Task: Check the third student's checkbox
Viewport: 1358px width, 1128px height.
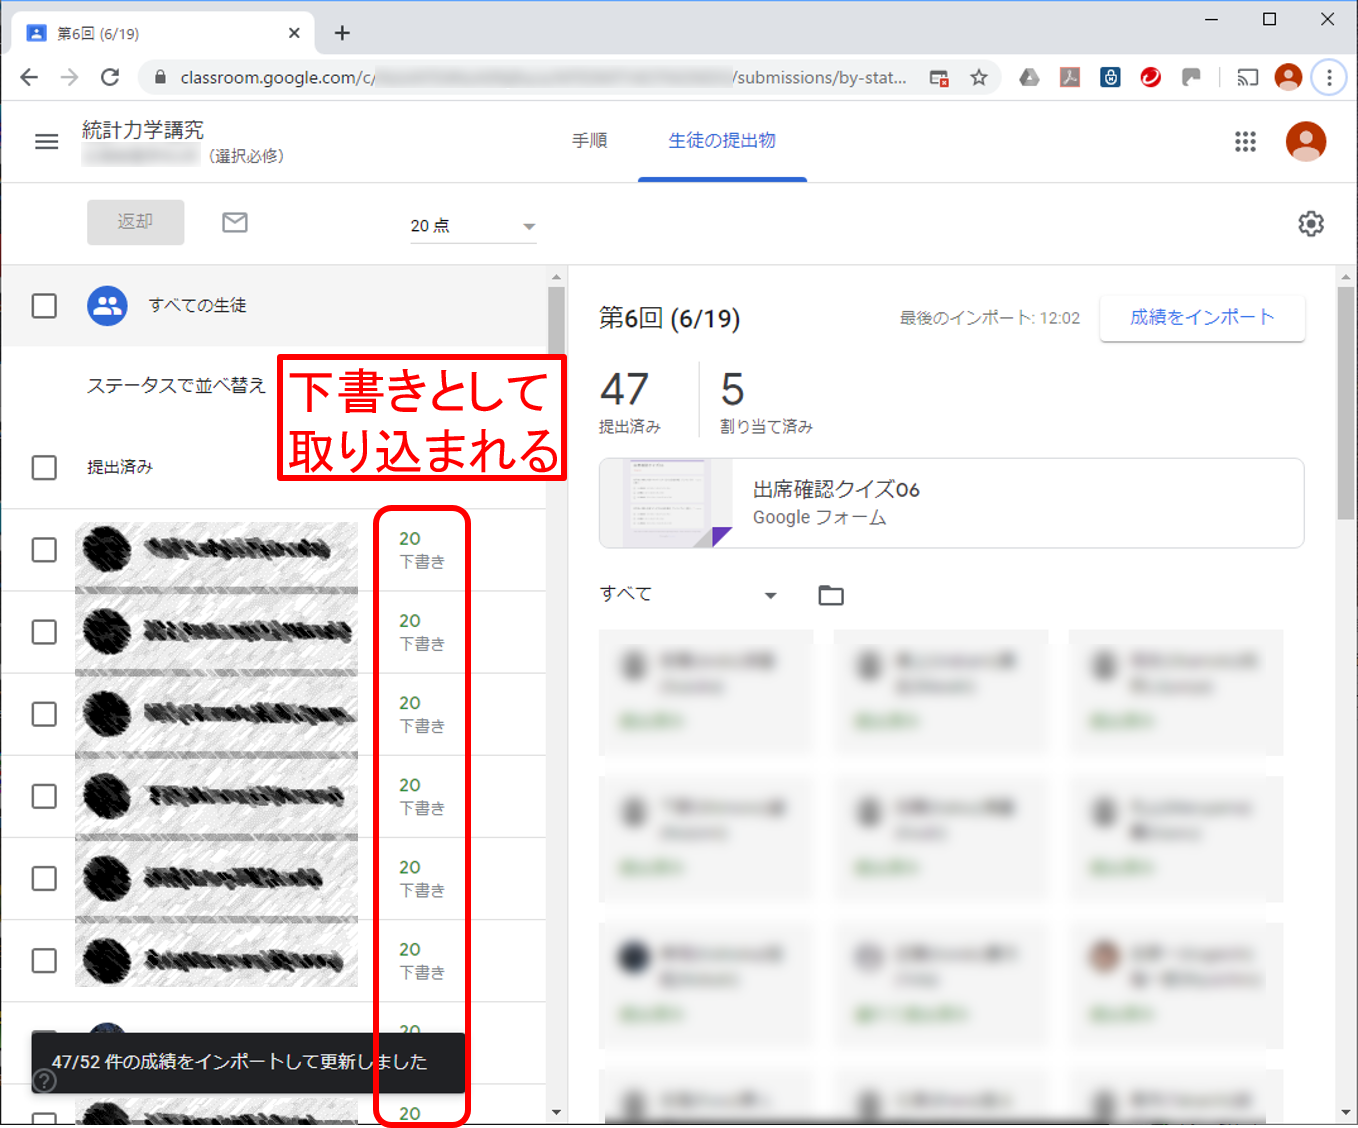Action: pyautogui.click(x=44, y=714)
